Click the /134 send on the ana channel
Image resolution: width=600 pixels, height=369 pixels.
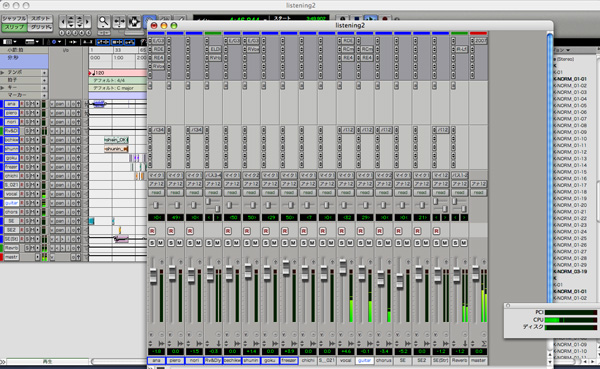(158, 130)
